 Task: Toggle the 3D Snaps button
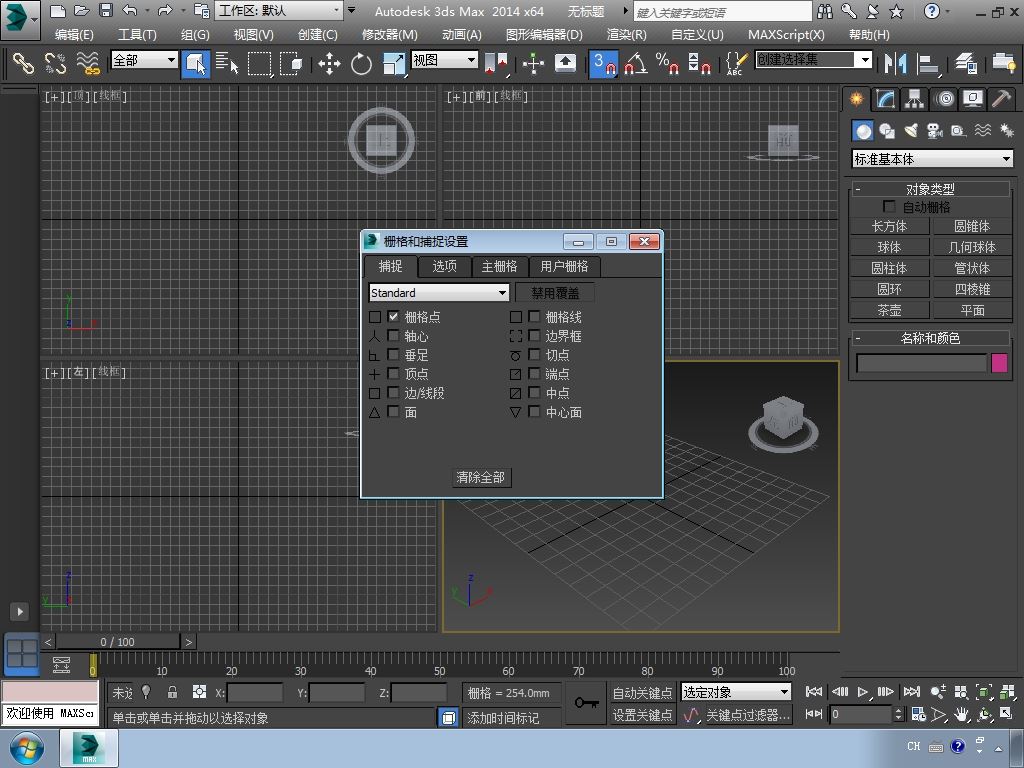coord(603,63)
